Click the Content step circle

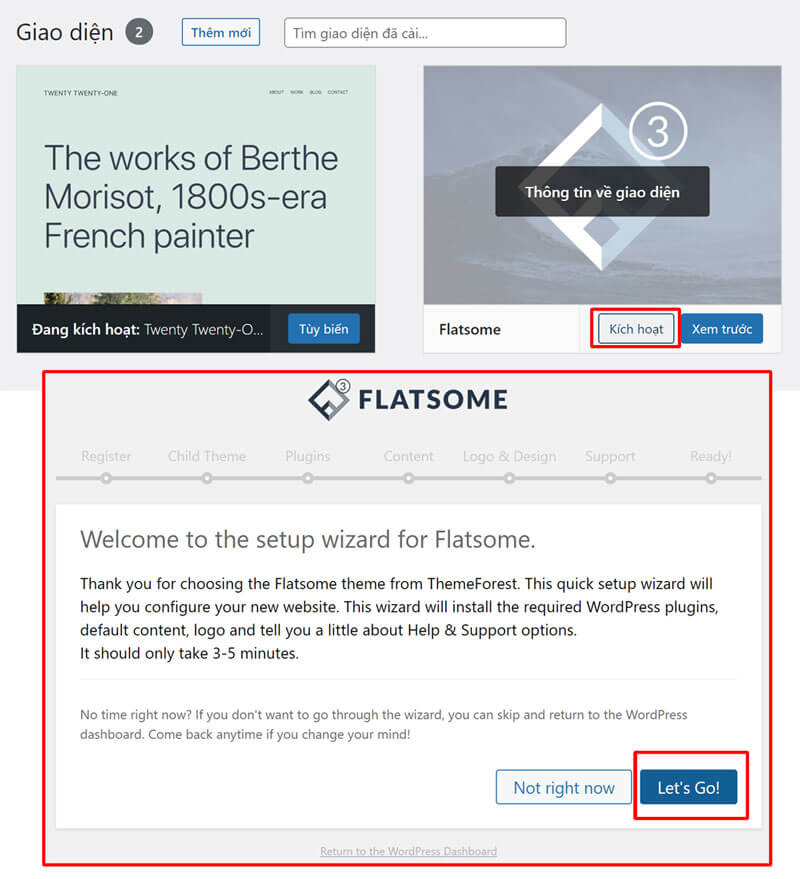pyautogui.click(x=408, y=478)
